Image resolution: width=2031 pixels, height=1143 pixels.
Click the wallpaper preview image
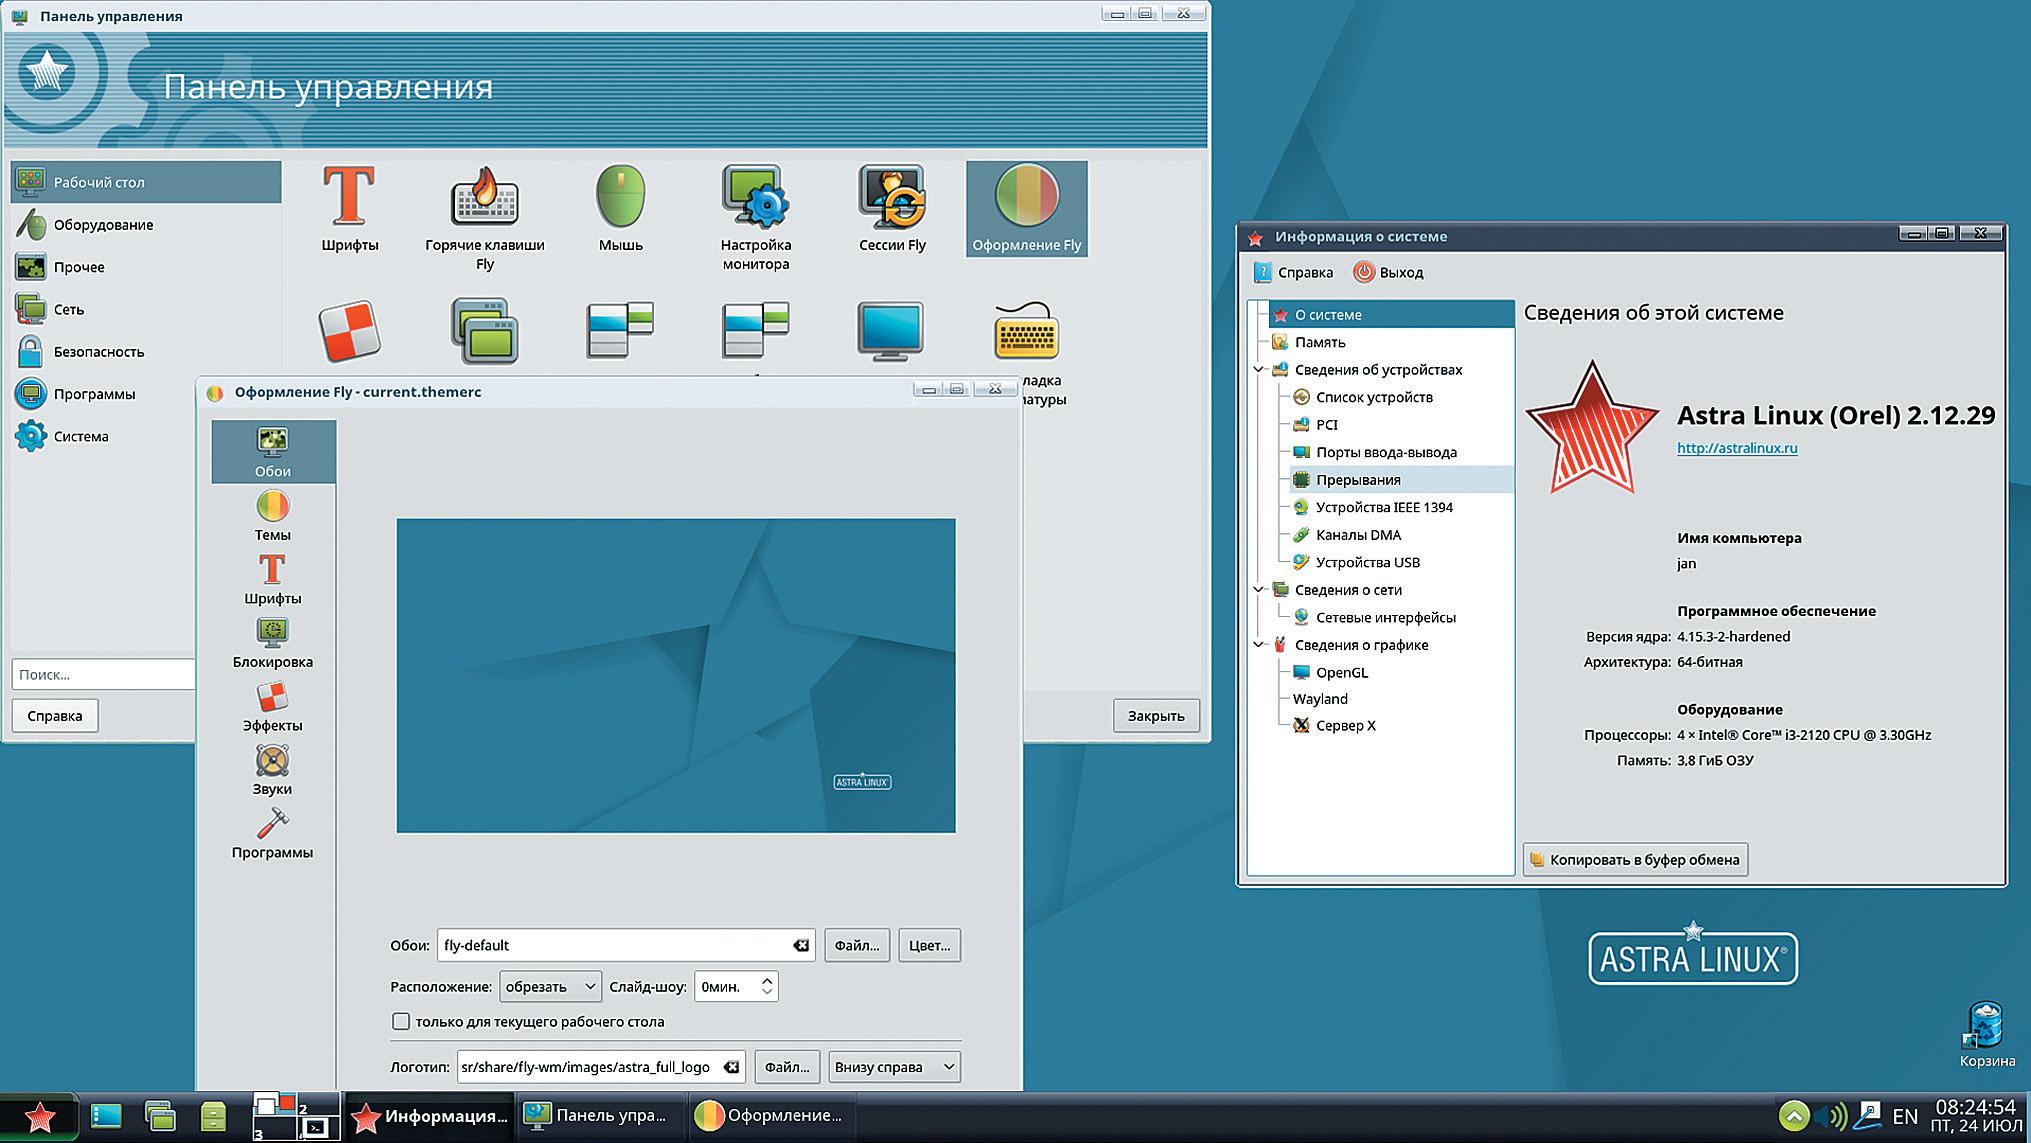point(676,675)
